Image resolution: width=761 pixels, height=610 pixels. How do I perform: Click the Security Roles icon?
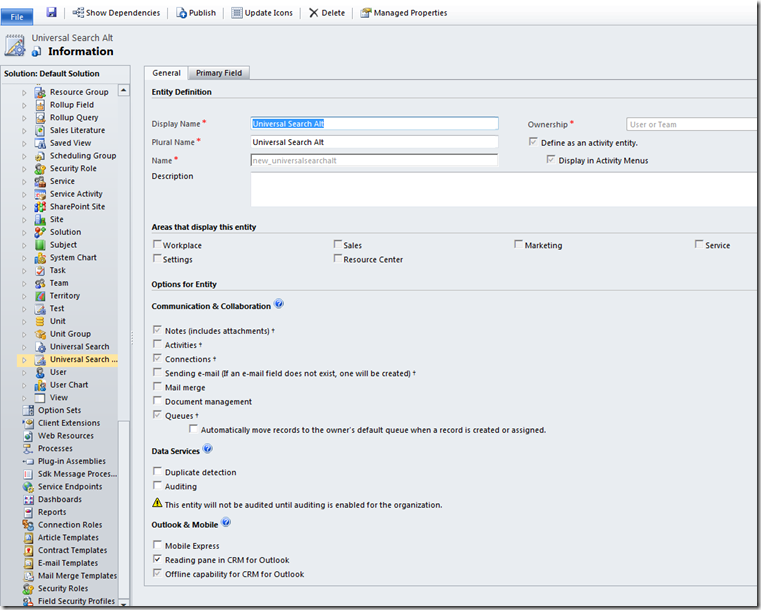[x=29, y=589]
